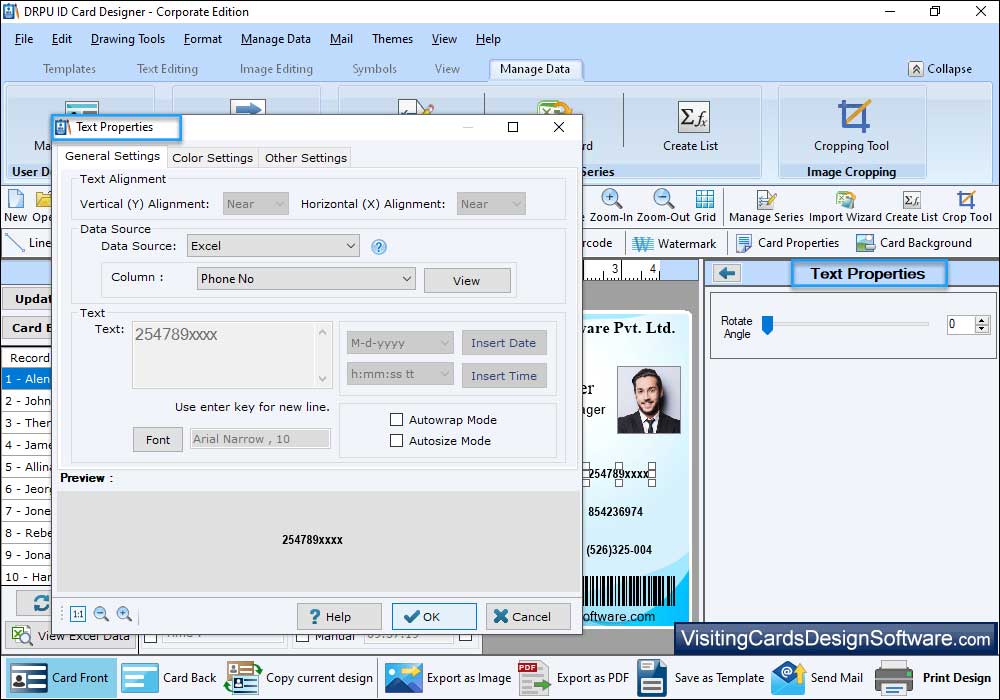Click the Create List sigma icon in ribbon
The width and height of the screenshot is (1000, 700).
(x=693, y=117)
